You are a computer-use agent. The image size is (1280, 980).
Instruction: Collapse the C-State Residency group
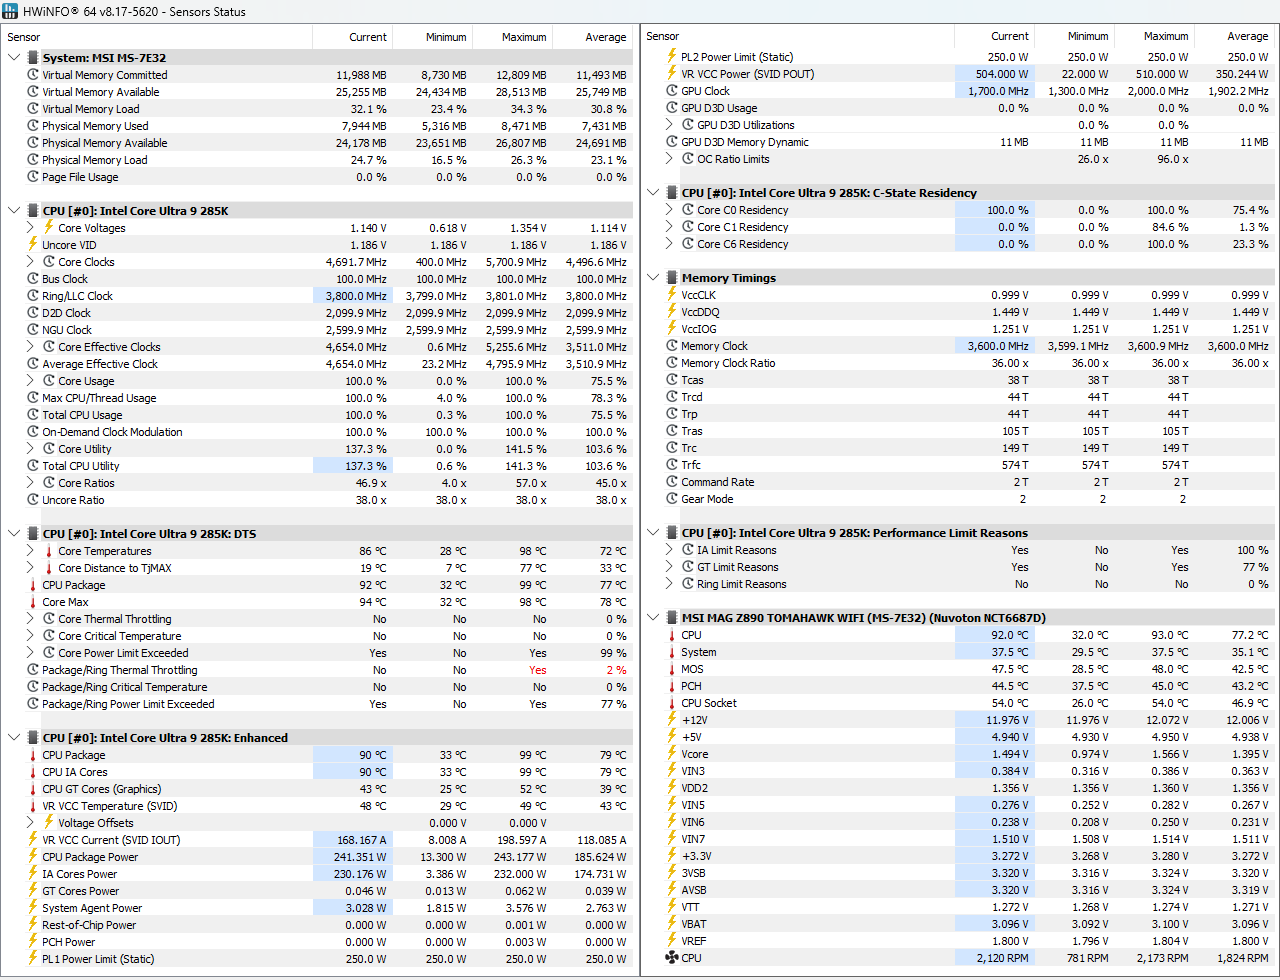653,193
